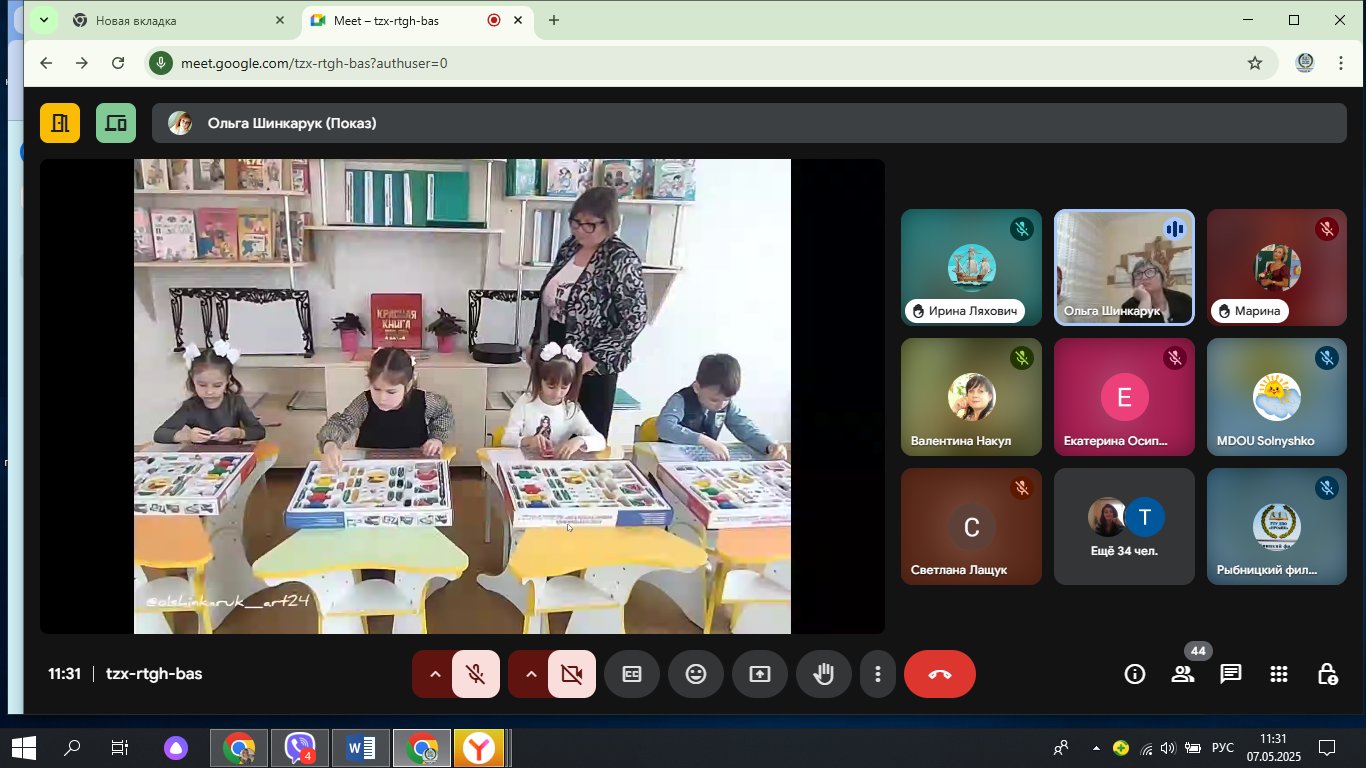Viewport: 1366px width, 768px height.
Task: Open chat with everyone icon
Action: 1231,674
